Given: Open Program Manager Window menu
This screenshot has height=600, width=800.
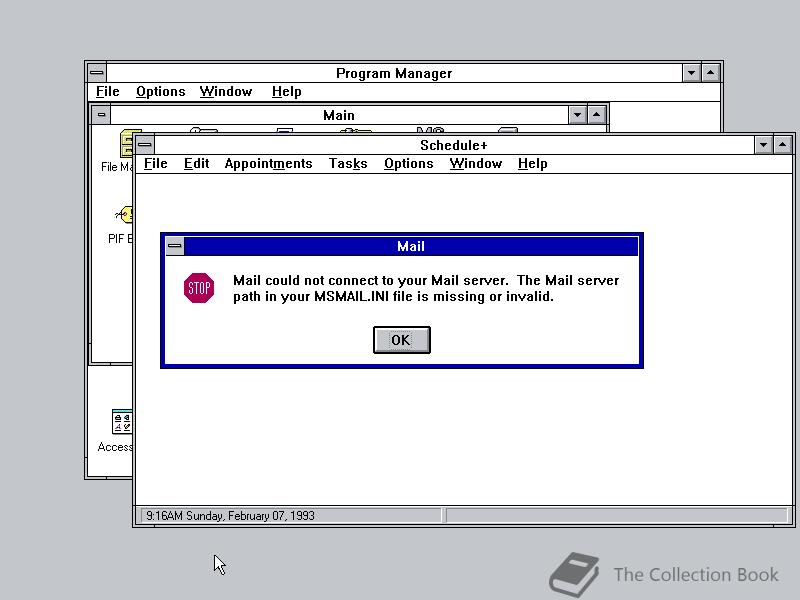Looking at the screenshot, I should pyautogui.click(x=226, y=91).
